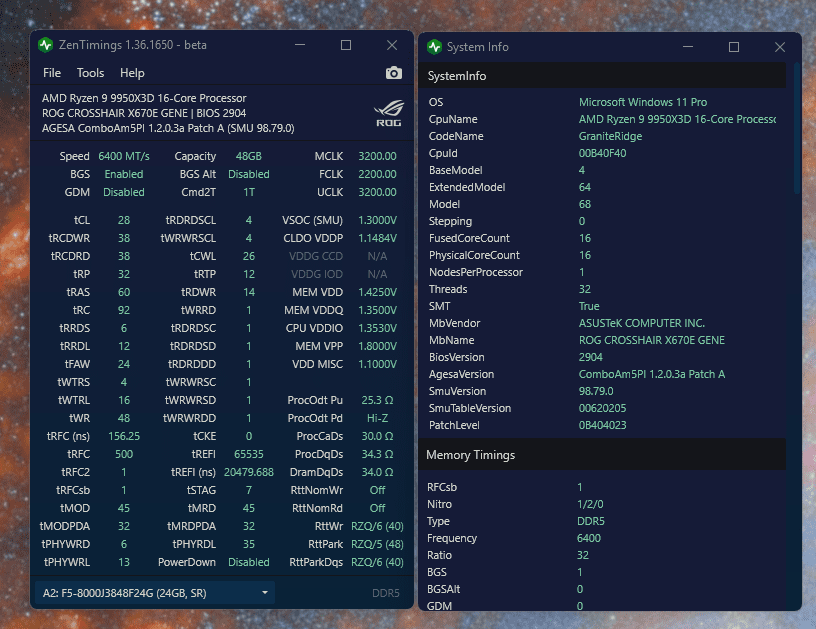Click the Speed value 6400 MT/s
Image resolution: width=816 pixels, height=629 pixels.
(x=124, y=156)
